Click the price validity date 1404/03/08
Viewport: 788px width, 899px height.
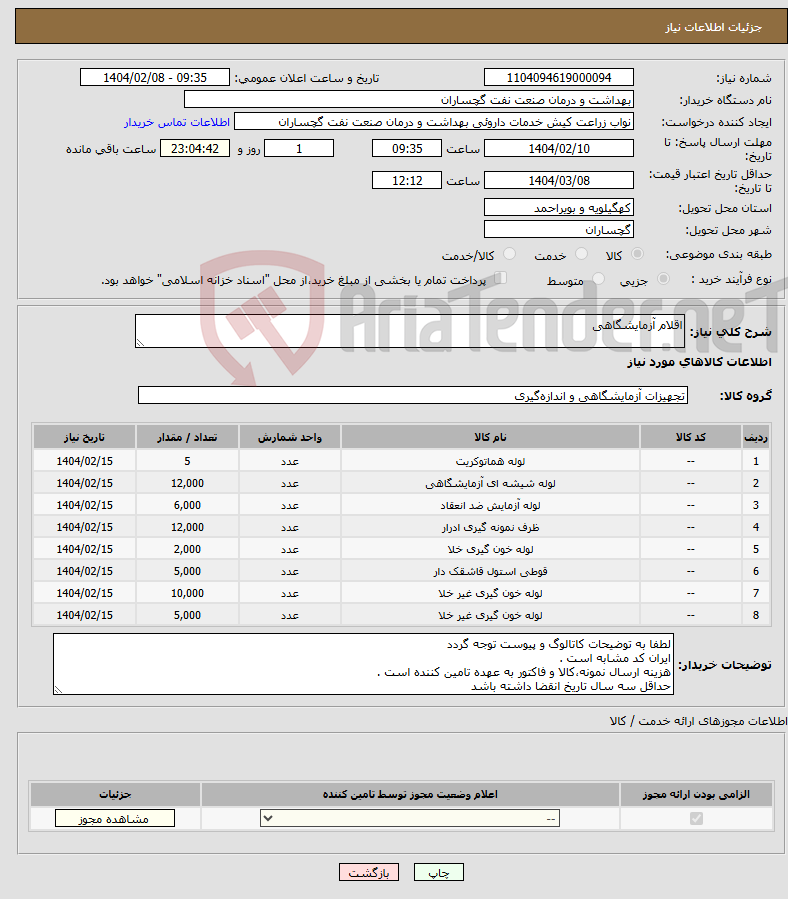pyautogui.click(x=559, y=181)
